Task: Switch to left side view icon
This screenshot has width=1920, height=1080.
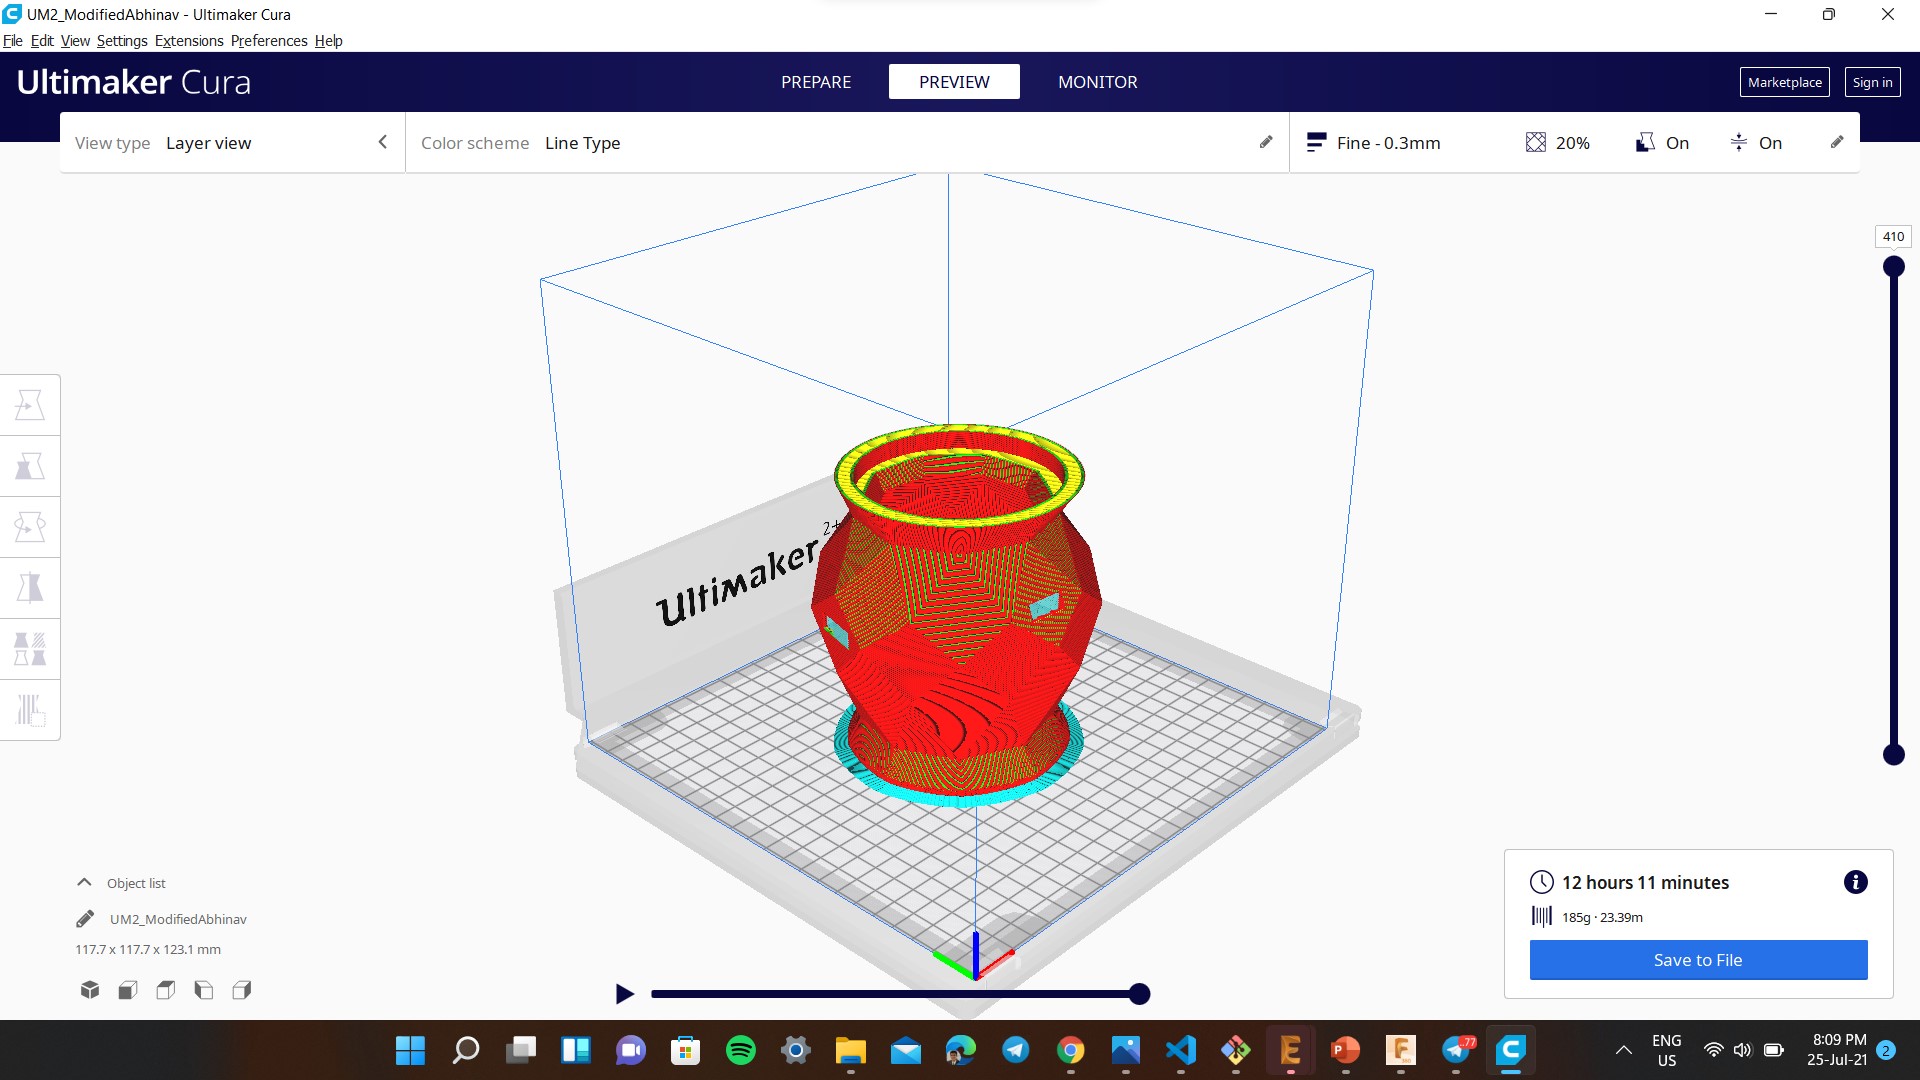Action: (204, 990)
